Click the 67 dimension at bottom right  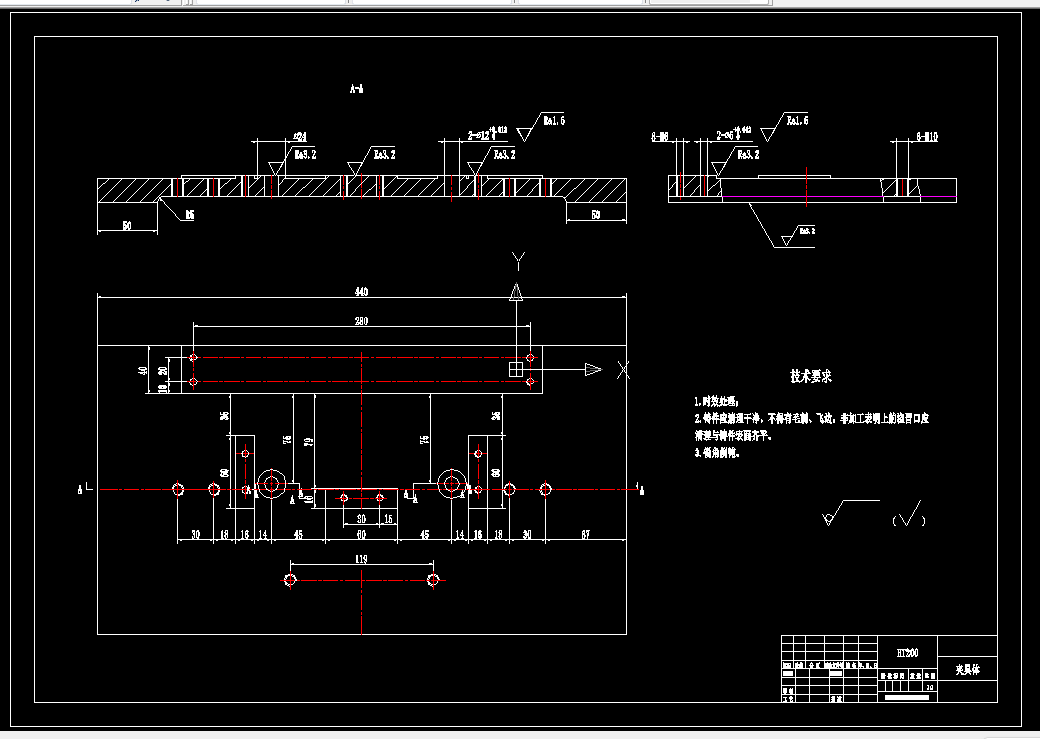[x=586, y=534]
